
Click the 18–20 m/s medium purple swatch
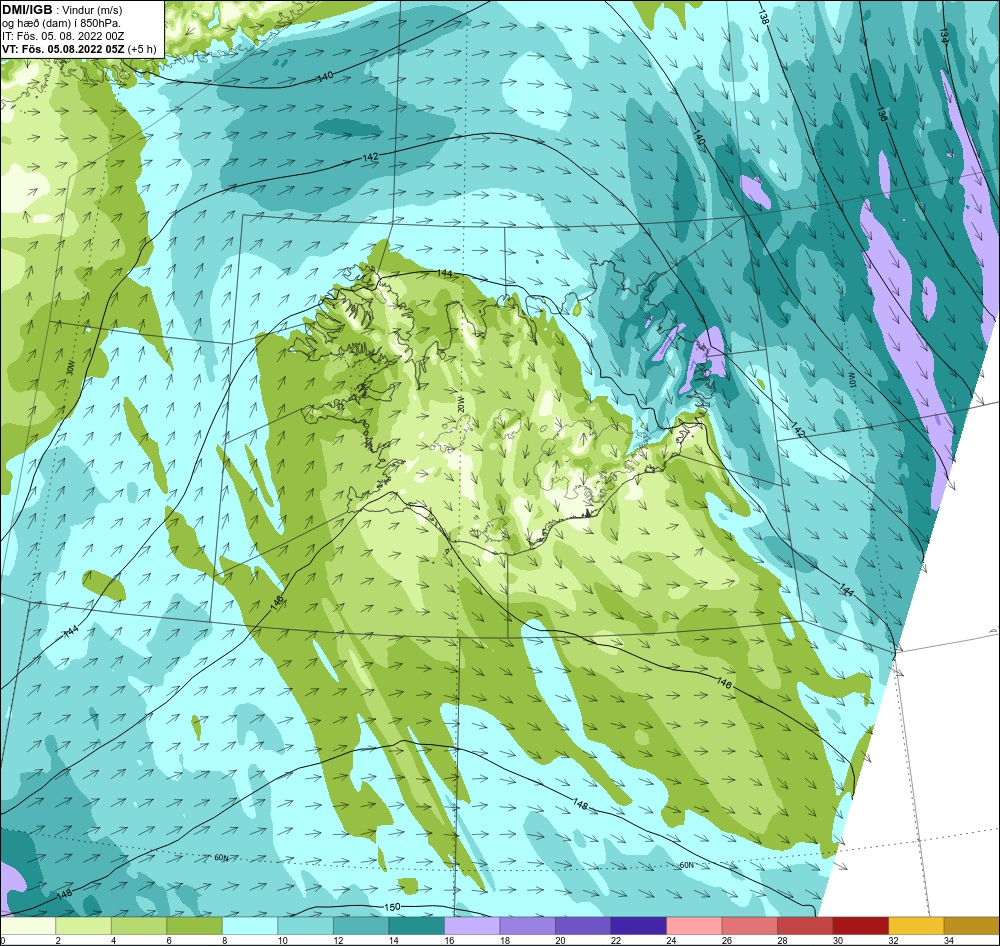coord(527,925)
